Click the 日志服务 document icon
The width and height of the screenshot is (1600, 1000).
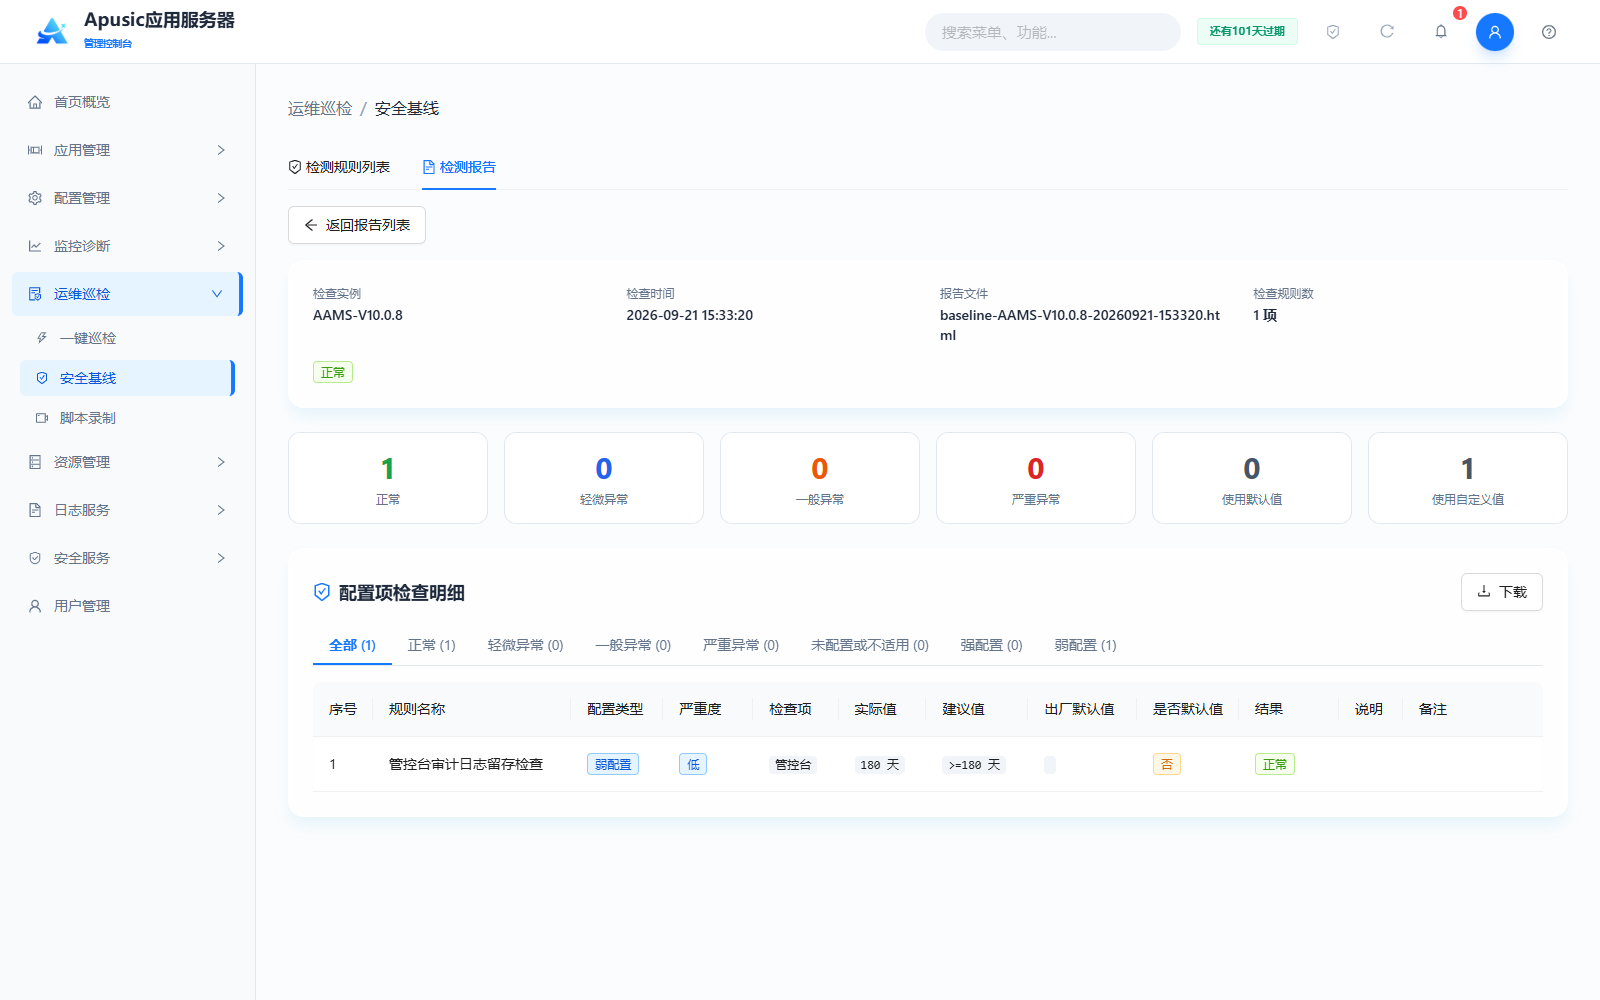35,510
